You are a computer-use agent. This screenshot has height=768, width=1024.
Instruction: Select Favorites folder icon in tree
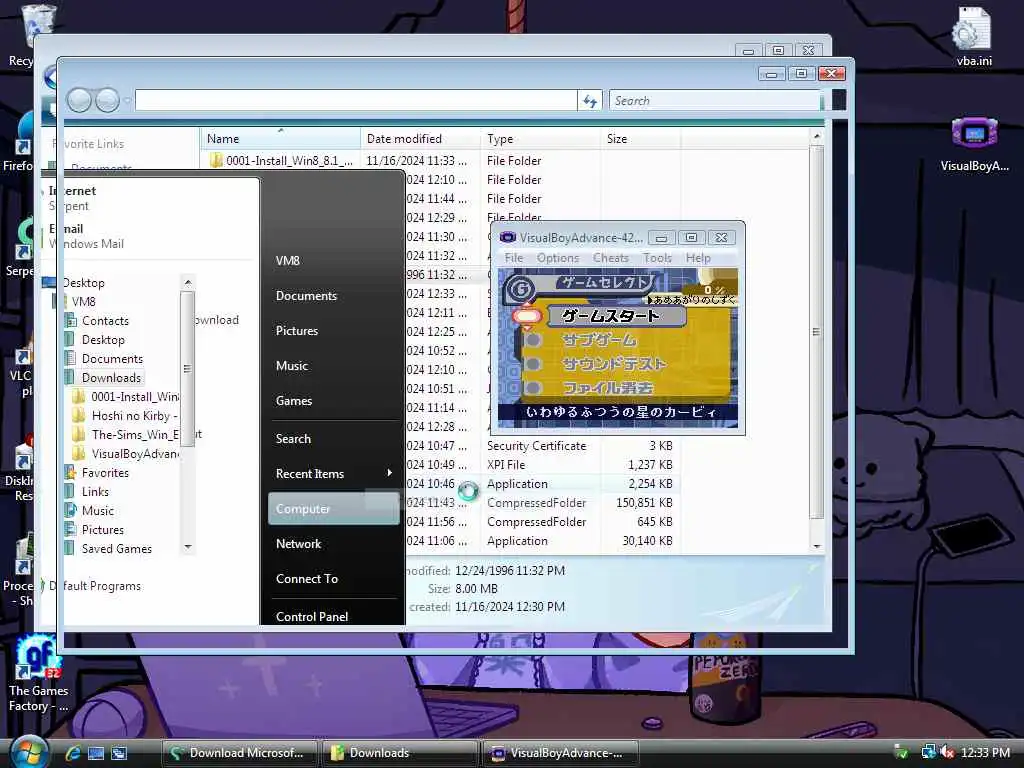click(71, 473)
